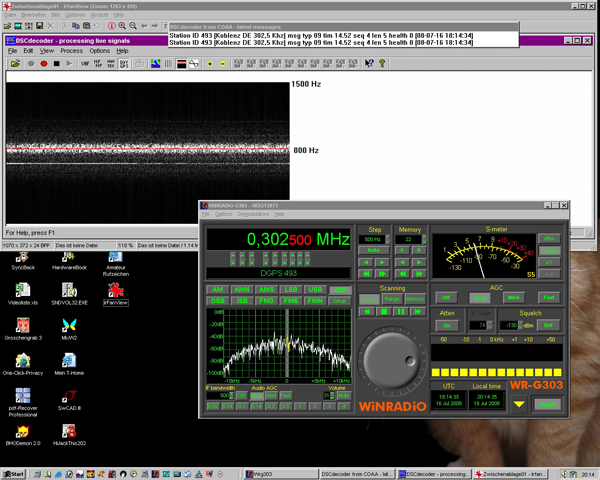
Task: Click WinRadio tuning knob
Action: 392,361
